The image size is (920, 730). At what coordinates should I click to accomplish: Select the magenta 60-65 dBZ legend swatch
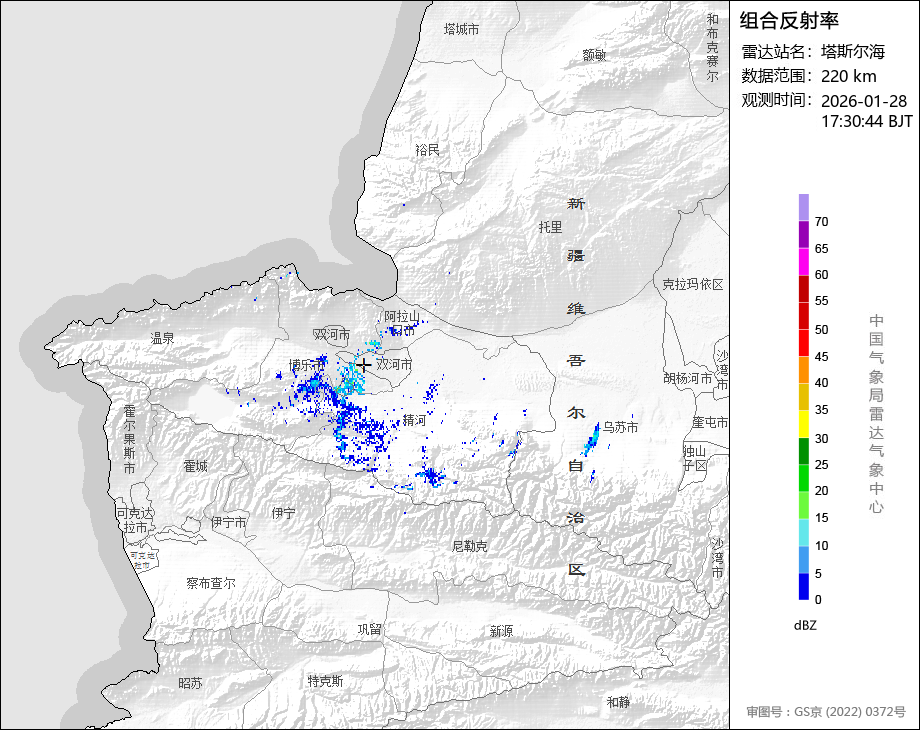pos(804,262)
